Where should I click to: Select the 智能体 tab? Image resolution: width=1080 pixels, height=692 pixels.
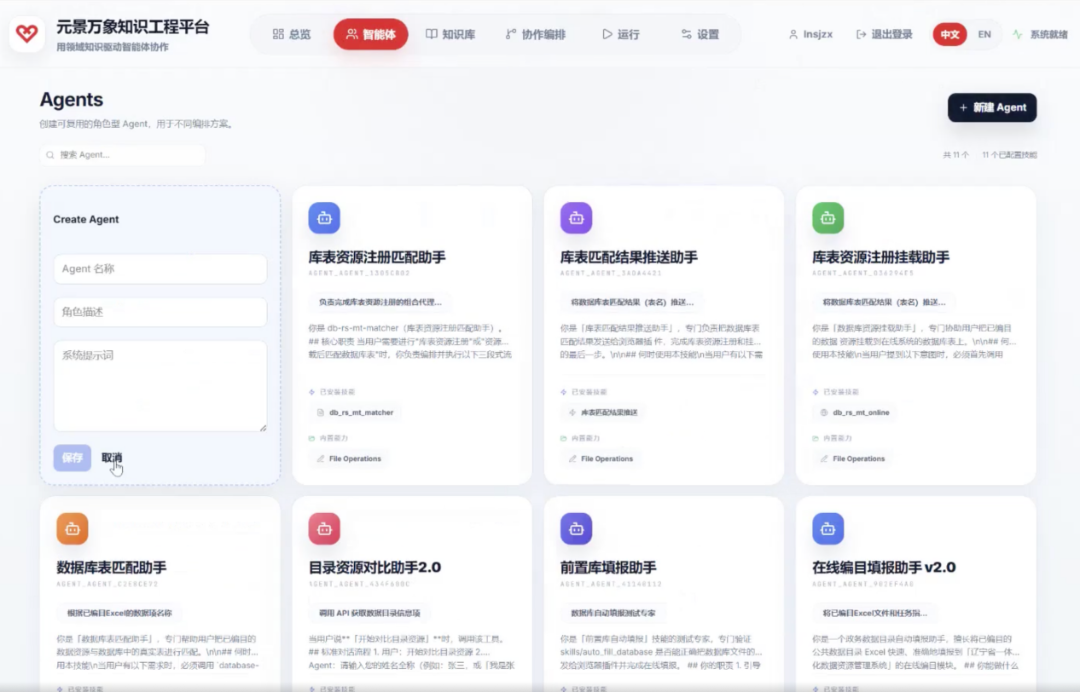pyautogui.click(x=371, y=34)
